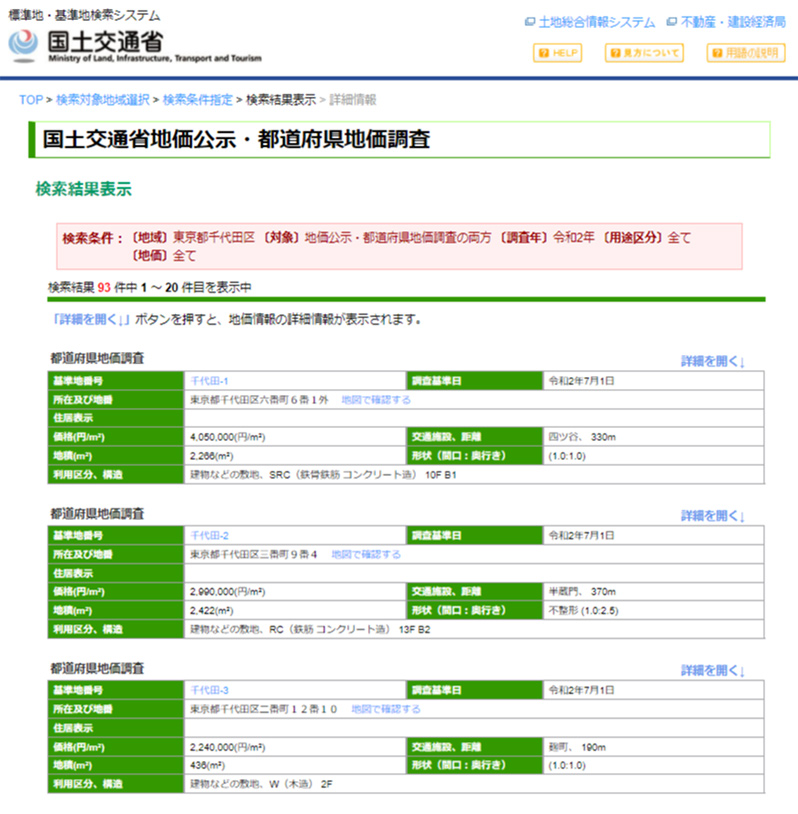
Task: Click 地図で確認する for 二番町12番10
Action: 385,709
